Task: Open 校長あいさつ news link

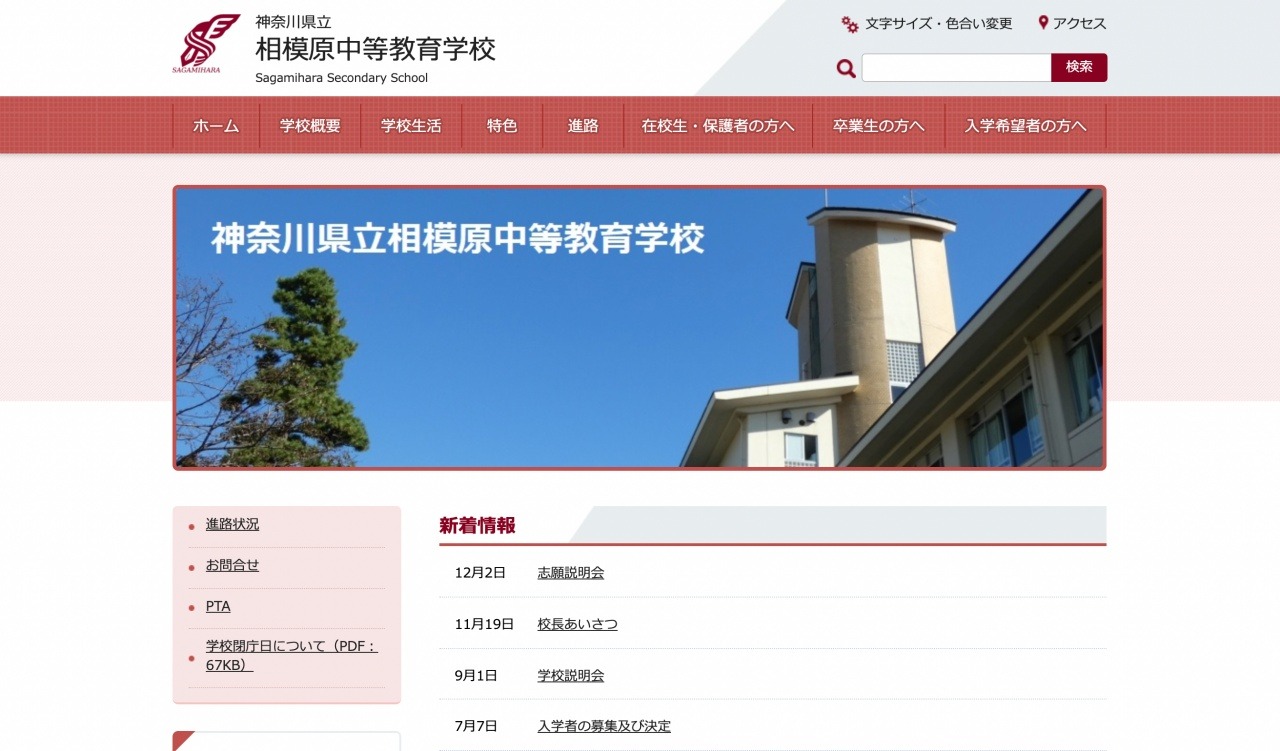Action: [x=578, y=624]
